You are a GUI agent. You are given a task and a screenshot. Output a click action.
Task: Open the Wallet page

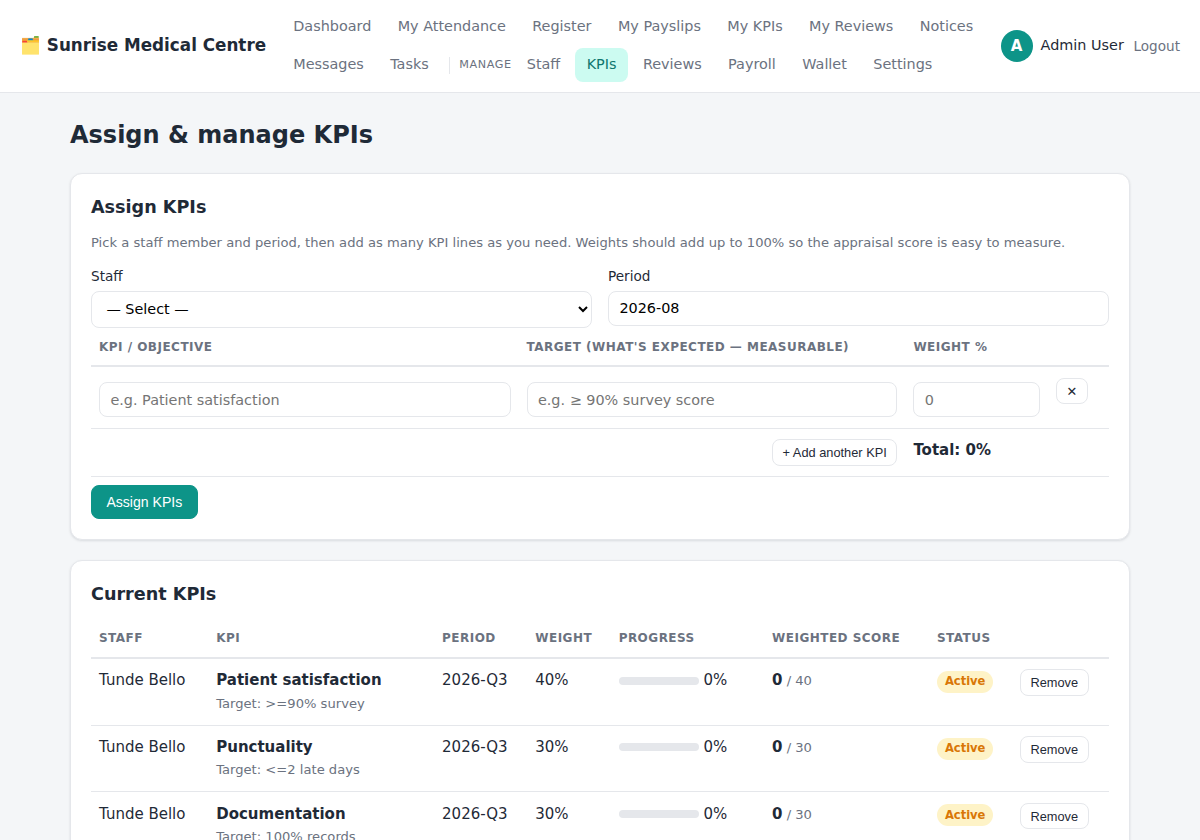click(x=824, y=64)
